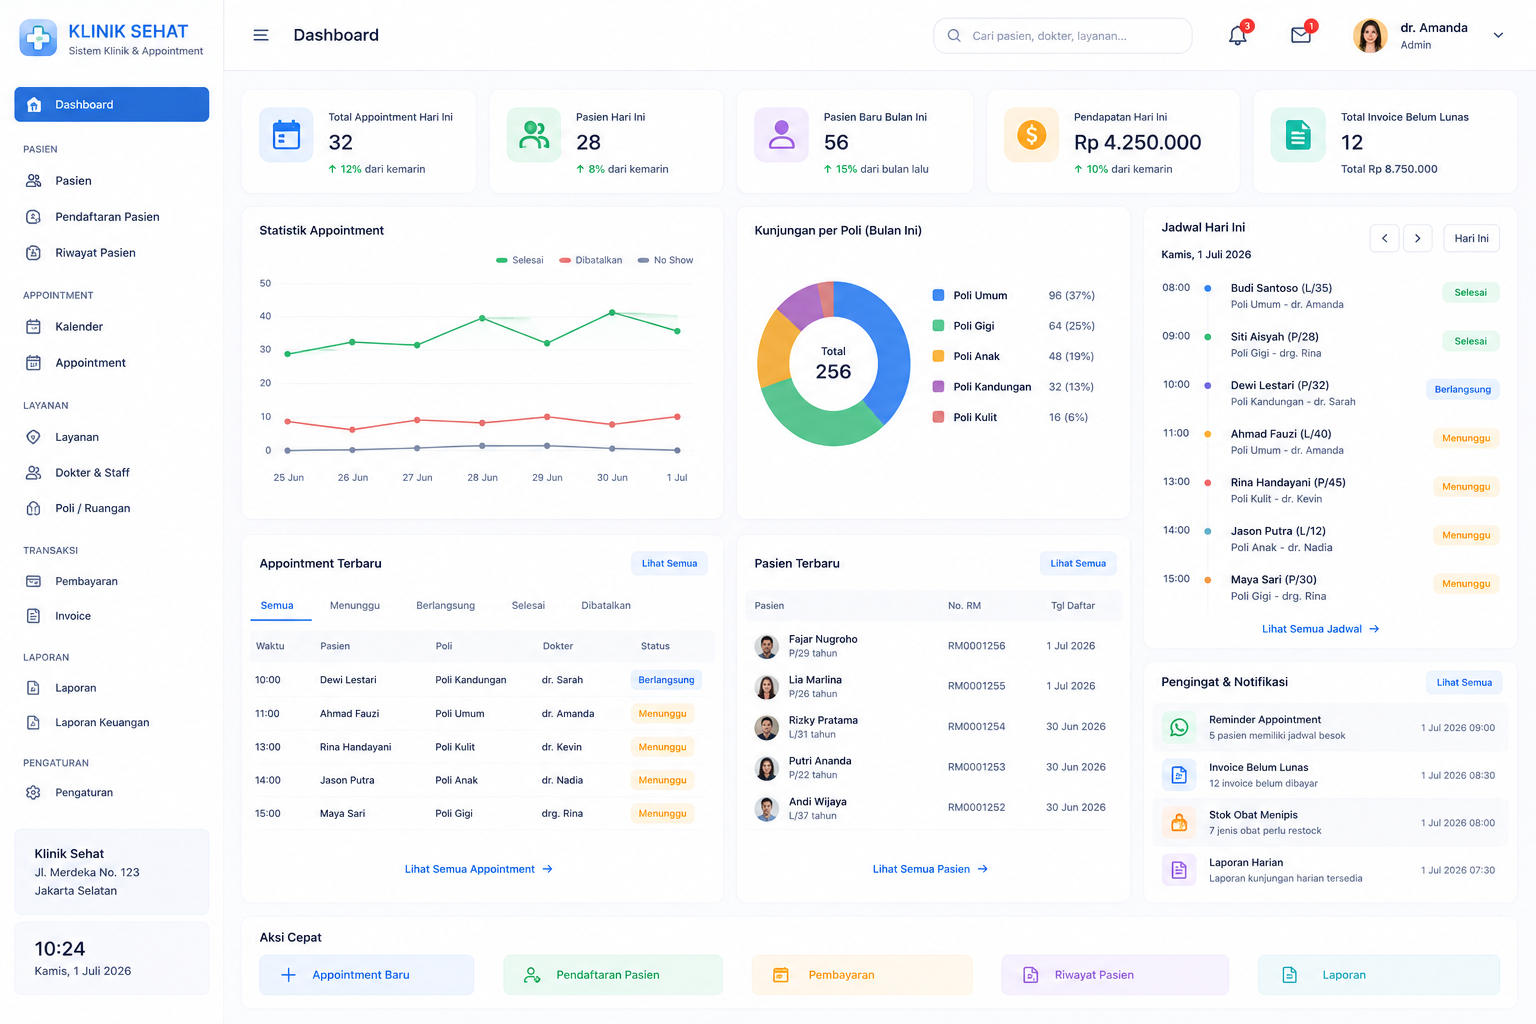1536x1024 pixels.
Task: Switch to the Selesai tab
Action: click(x=528, y=605)
